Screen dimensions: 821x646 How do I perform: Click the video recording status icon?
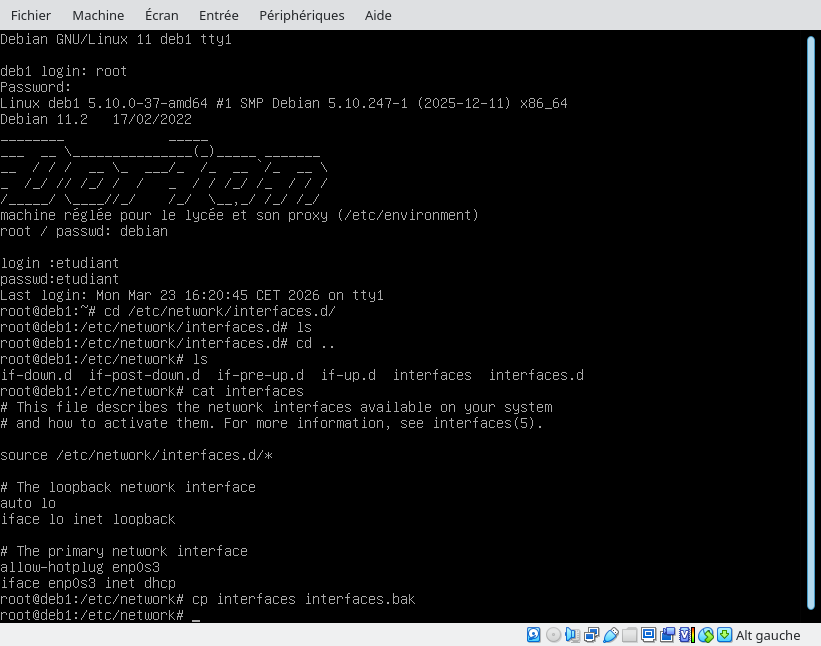[667, 635]
